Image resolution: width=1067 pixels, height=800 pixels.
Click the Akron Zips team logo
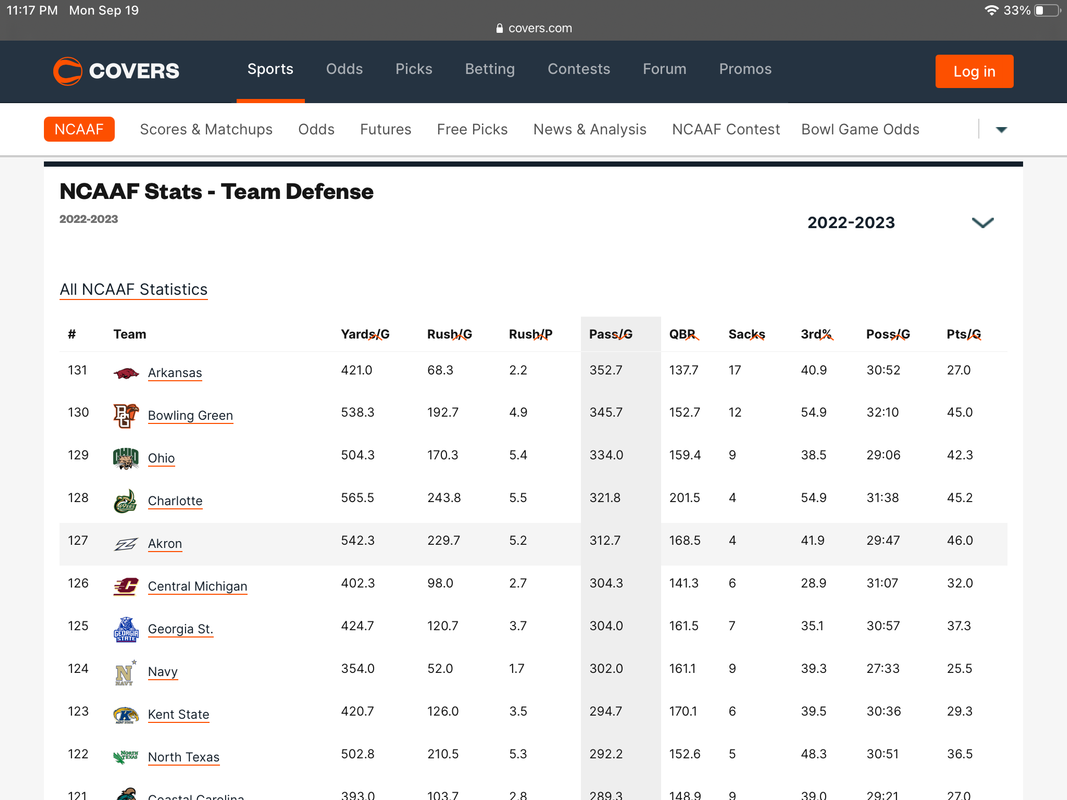(x=126, y=544)
